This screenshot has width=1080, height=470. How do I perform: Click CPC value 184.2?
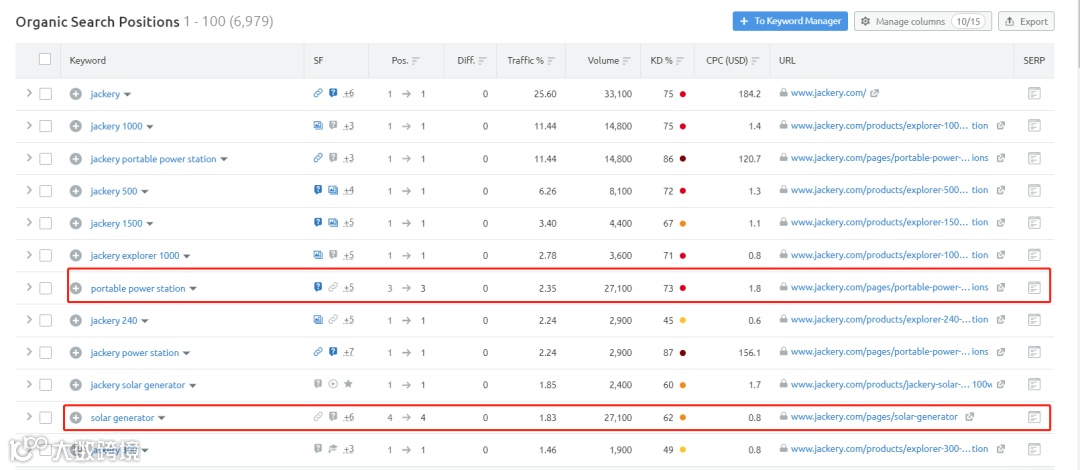click(x=749, y=94)
